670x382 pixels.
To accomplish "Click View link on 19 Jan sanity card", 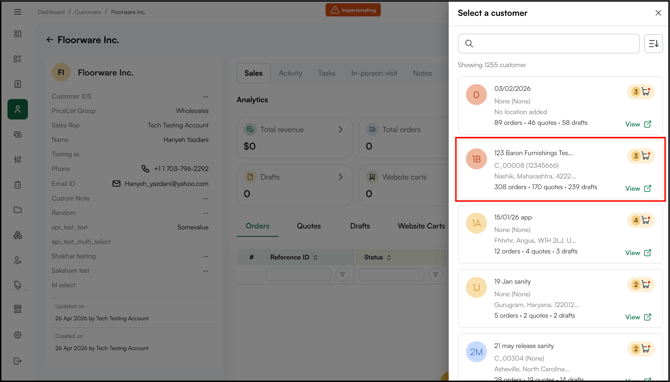I will pyautogui.click(x=638, y=317).
